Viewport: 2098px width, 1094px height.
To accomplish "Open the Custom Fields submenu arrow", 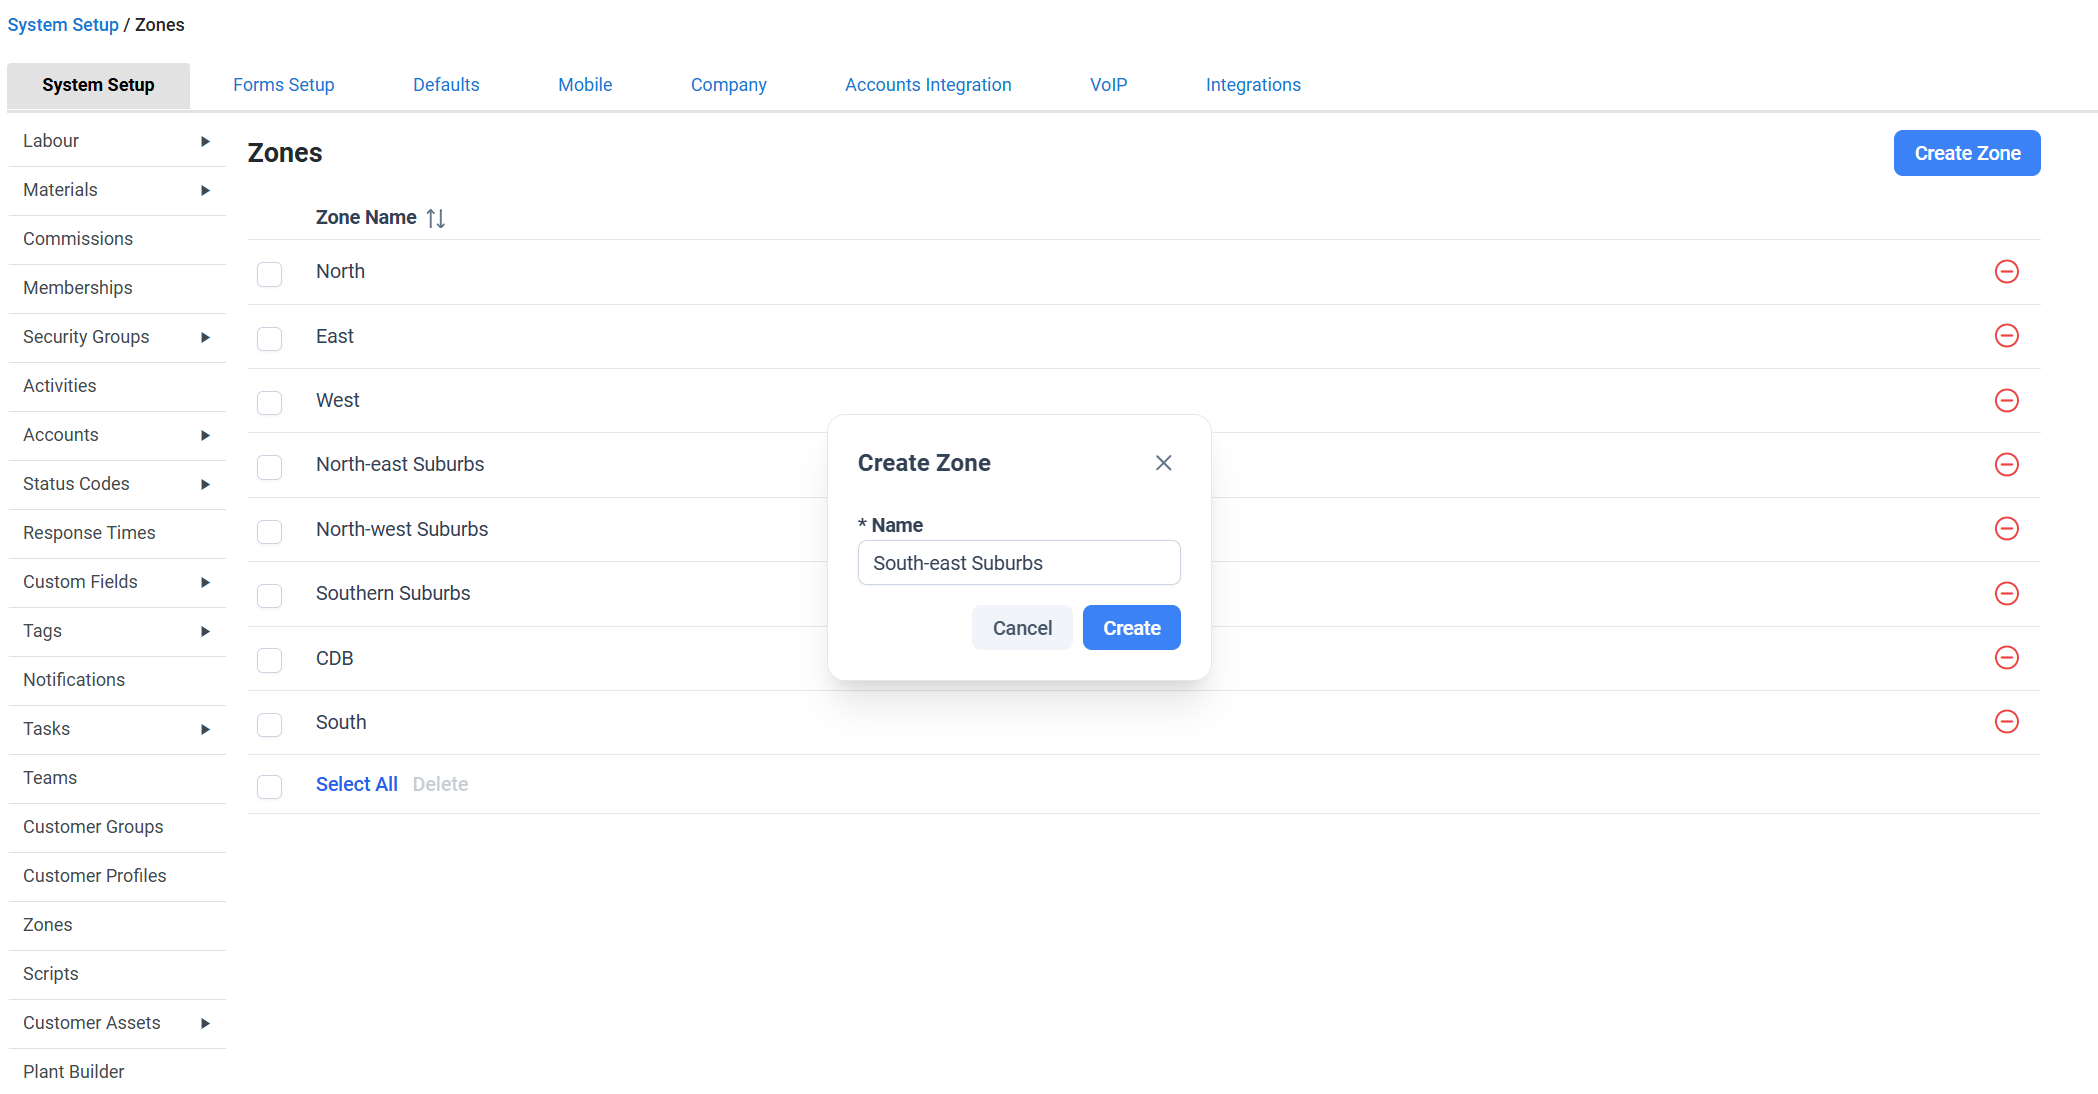I will [x=205, y=582].
